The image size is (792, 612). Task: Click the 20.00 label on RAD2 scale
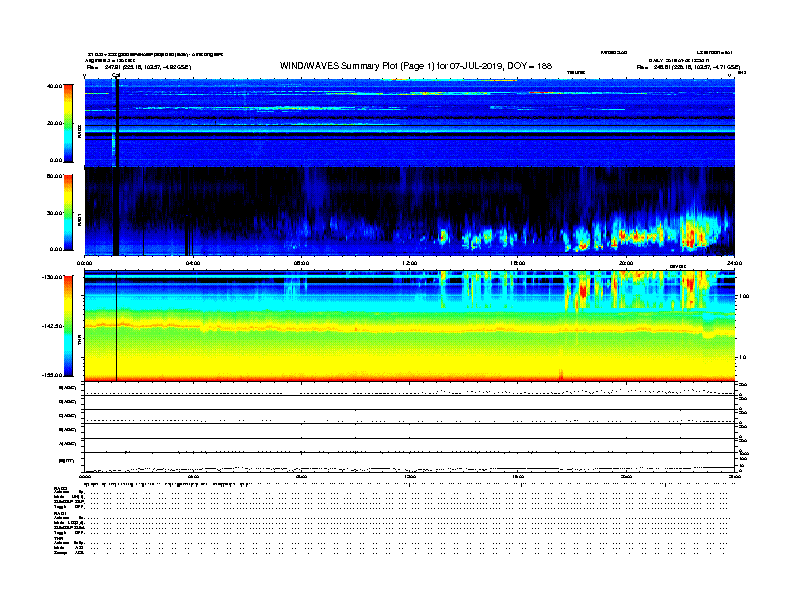tap(54, 123)
